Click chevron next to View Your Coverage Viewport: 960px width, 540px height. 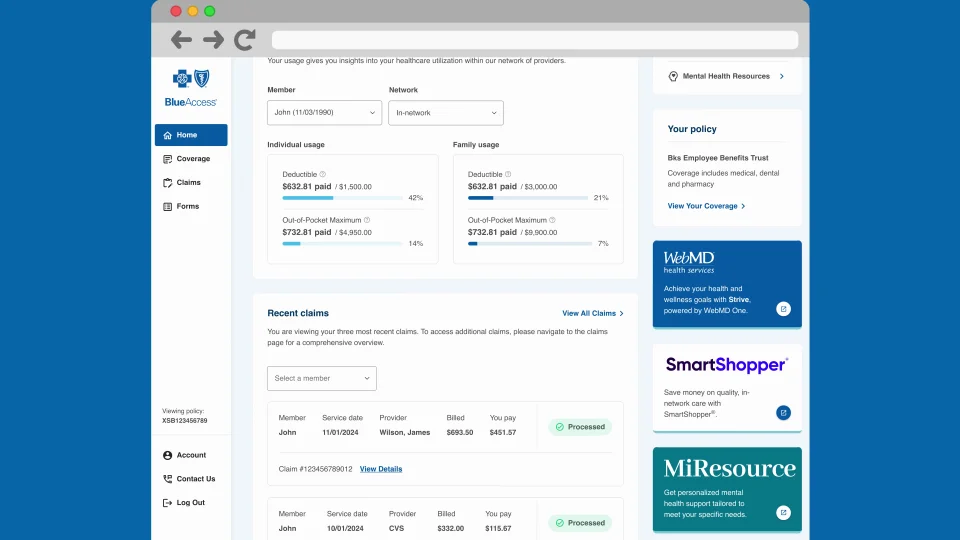[743, 206]
